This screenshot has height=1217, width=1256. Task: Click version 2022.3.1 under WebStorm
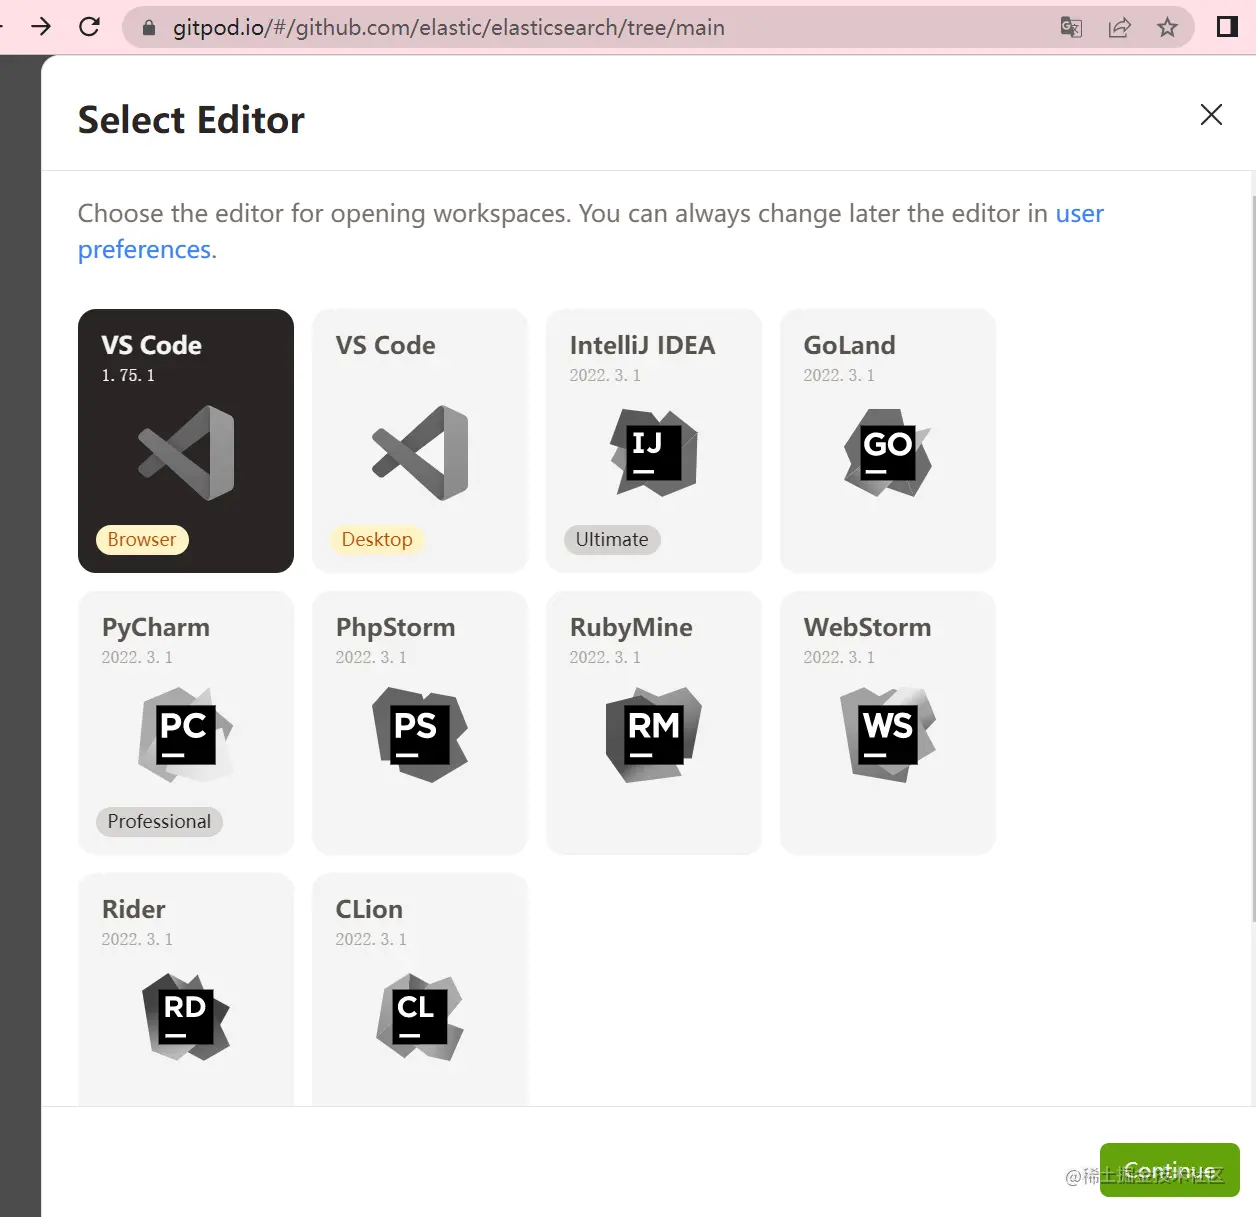click(839, 657)
